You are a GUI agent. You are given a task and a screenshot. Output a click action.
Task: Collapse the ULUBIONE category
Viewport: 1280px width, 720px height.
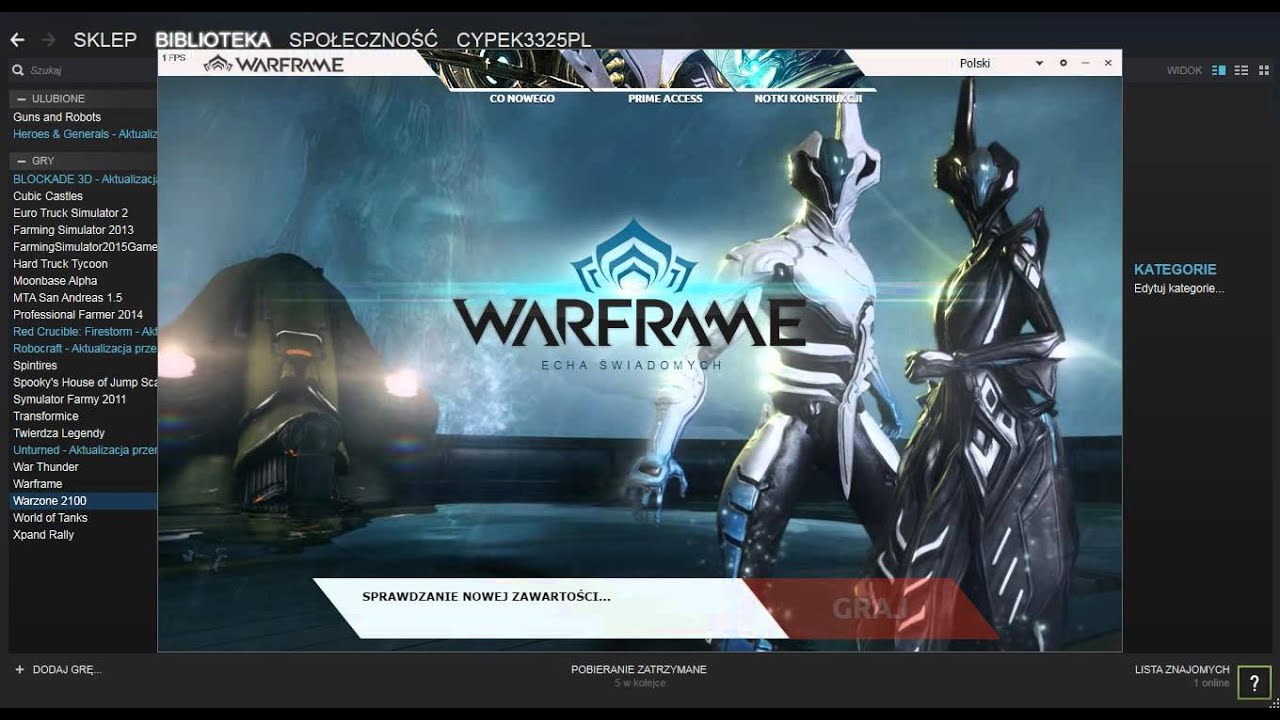(21, 99)
